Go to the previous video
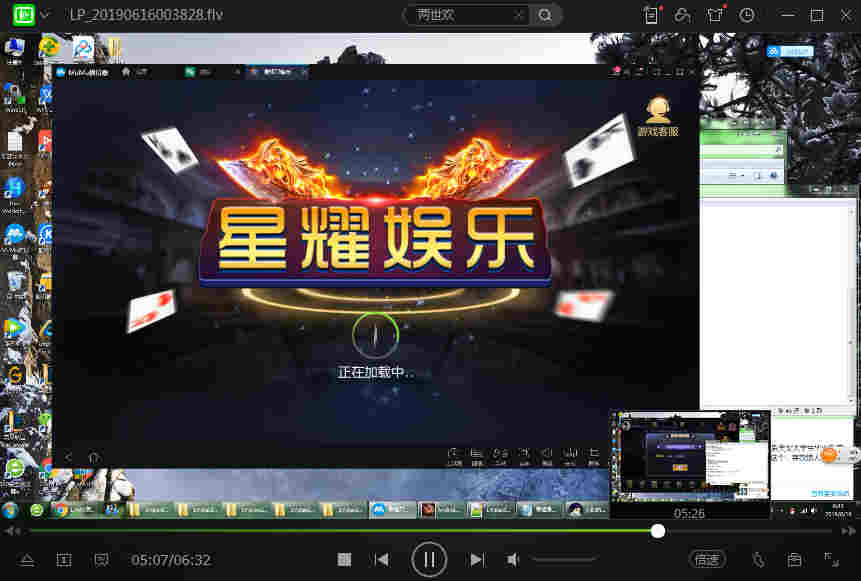The height and width of the screenshot is (581, 861). pyautogui.click(x=382, y=560)
